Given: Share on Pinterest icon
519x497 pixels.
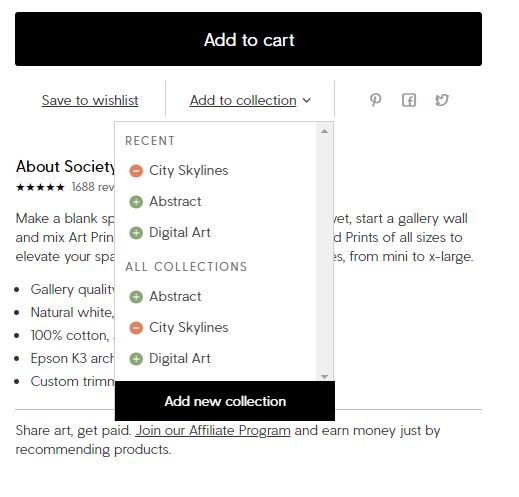Looking at the screenshot, I should coord(376,100).
